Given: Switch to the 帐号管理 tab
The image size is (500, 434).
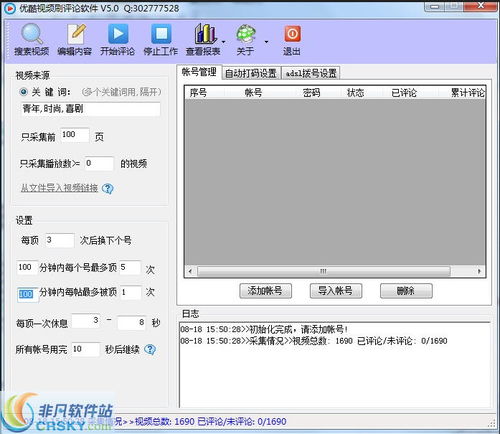Looking at the screenshot, I should pos(199,72).
